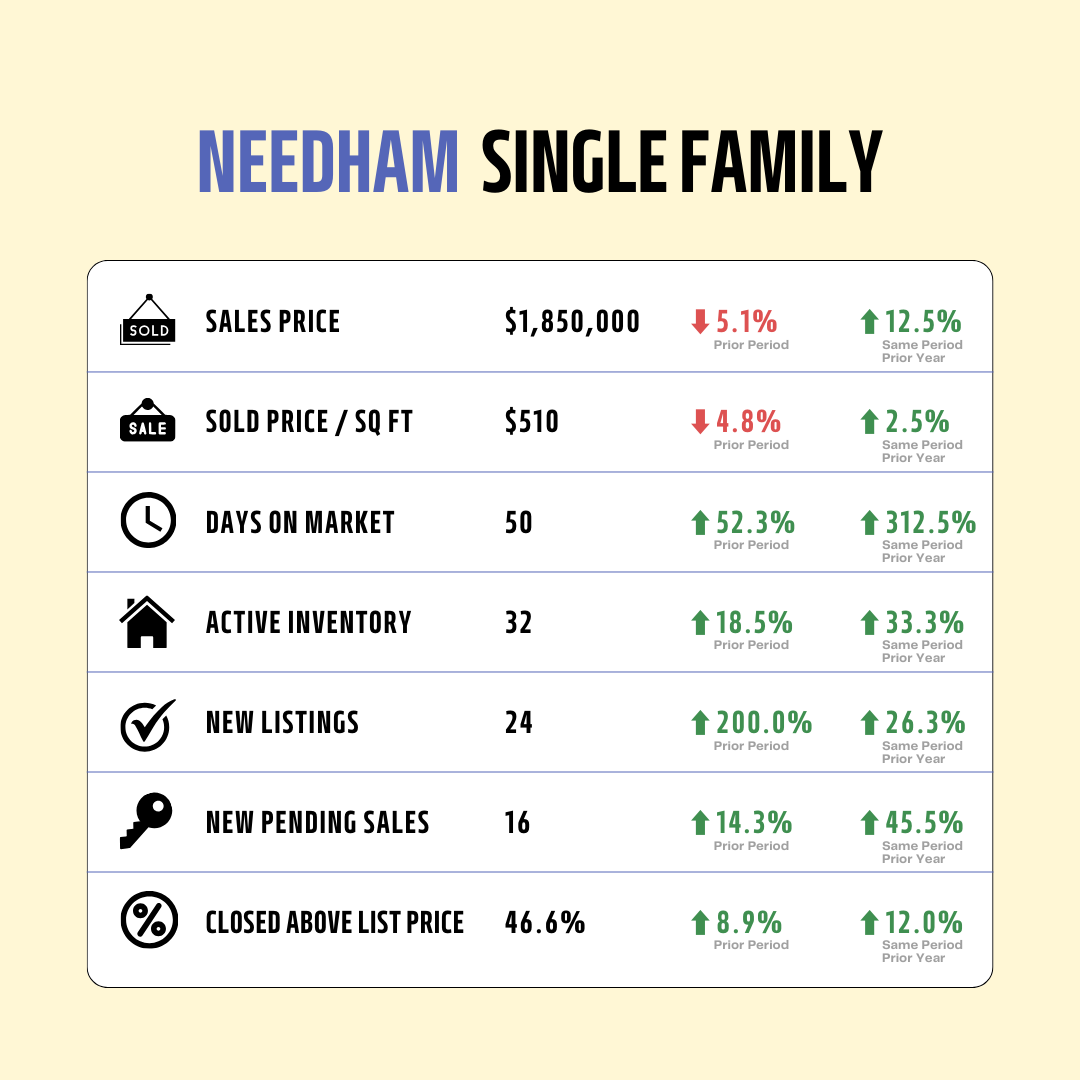Click the 12.5% same period prior year figure
1080x1080 pixels.
click(923, 322)
